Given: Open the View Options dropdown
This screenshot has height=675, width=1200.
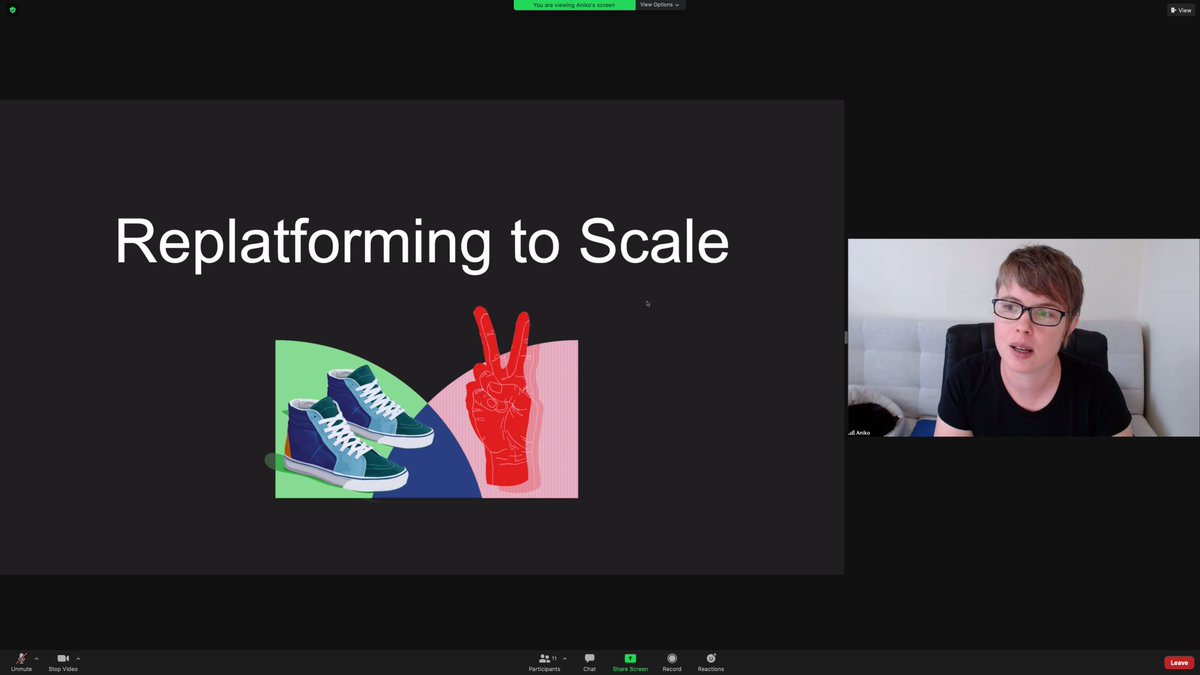Looking at the screenshot, I should pos(660,5).
